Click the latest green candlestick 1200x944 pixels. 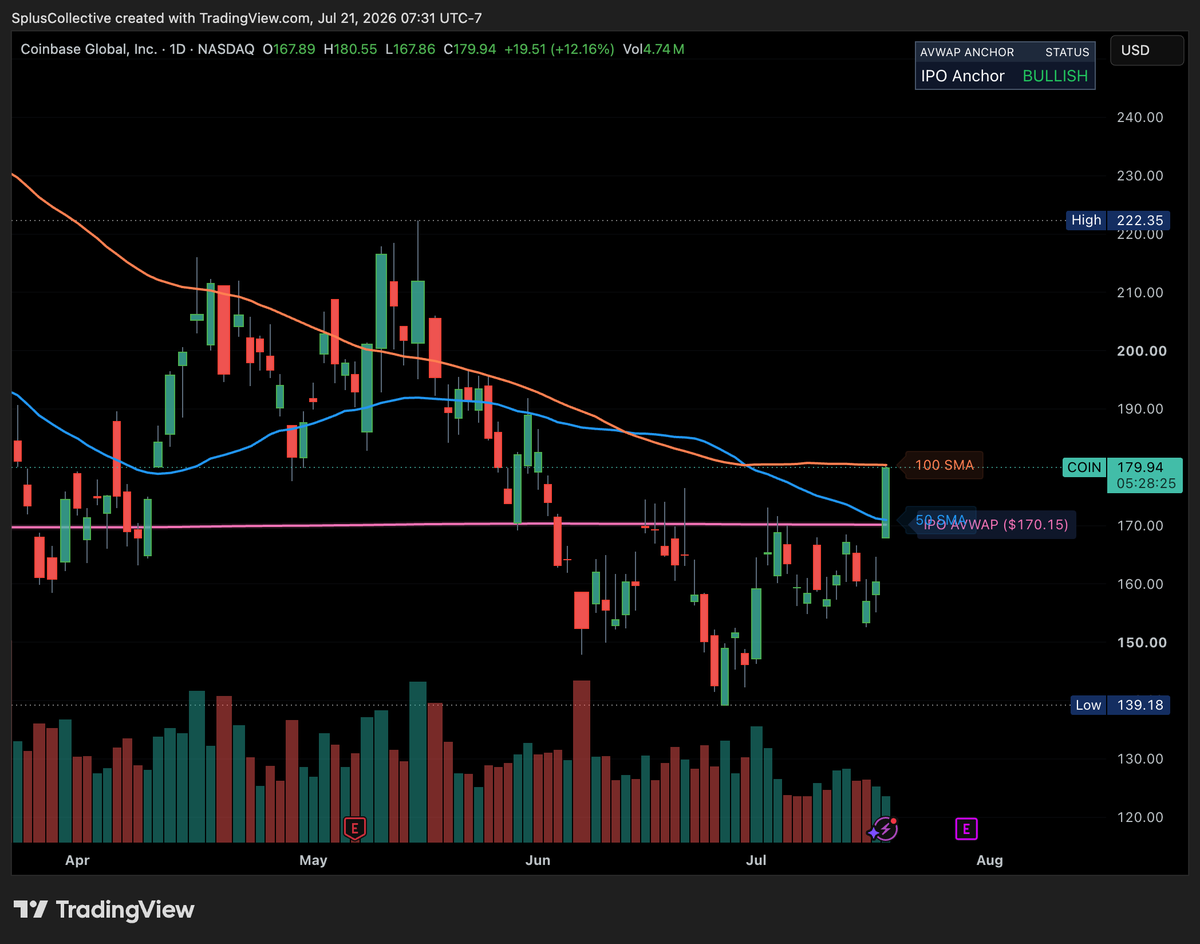886,503
